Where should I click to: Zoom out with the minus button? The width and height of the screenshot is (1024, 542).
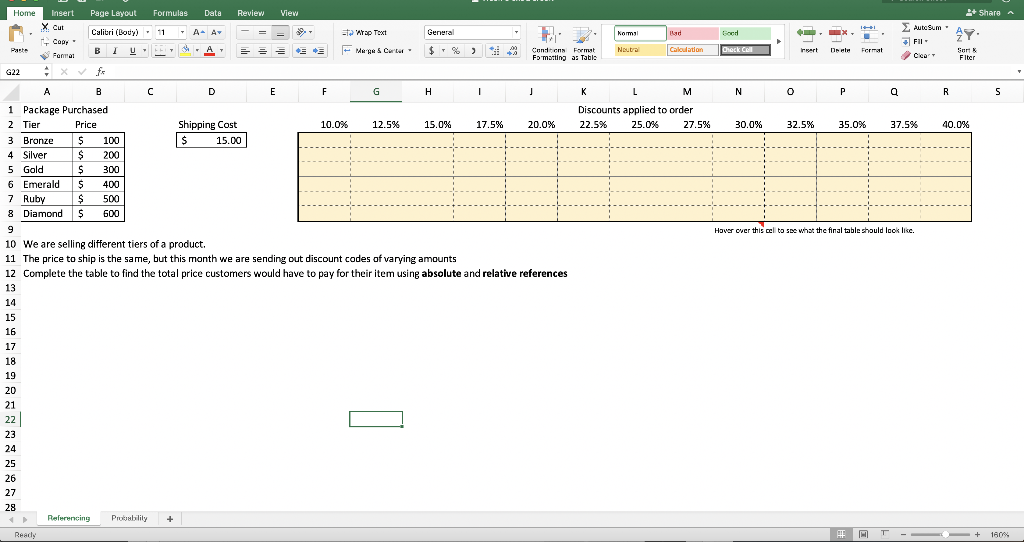(905, 535)
